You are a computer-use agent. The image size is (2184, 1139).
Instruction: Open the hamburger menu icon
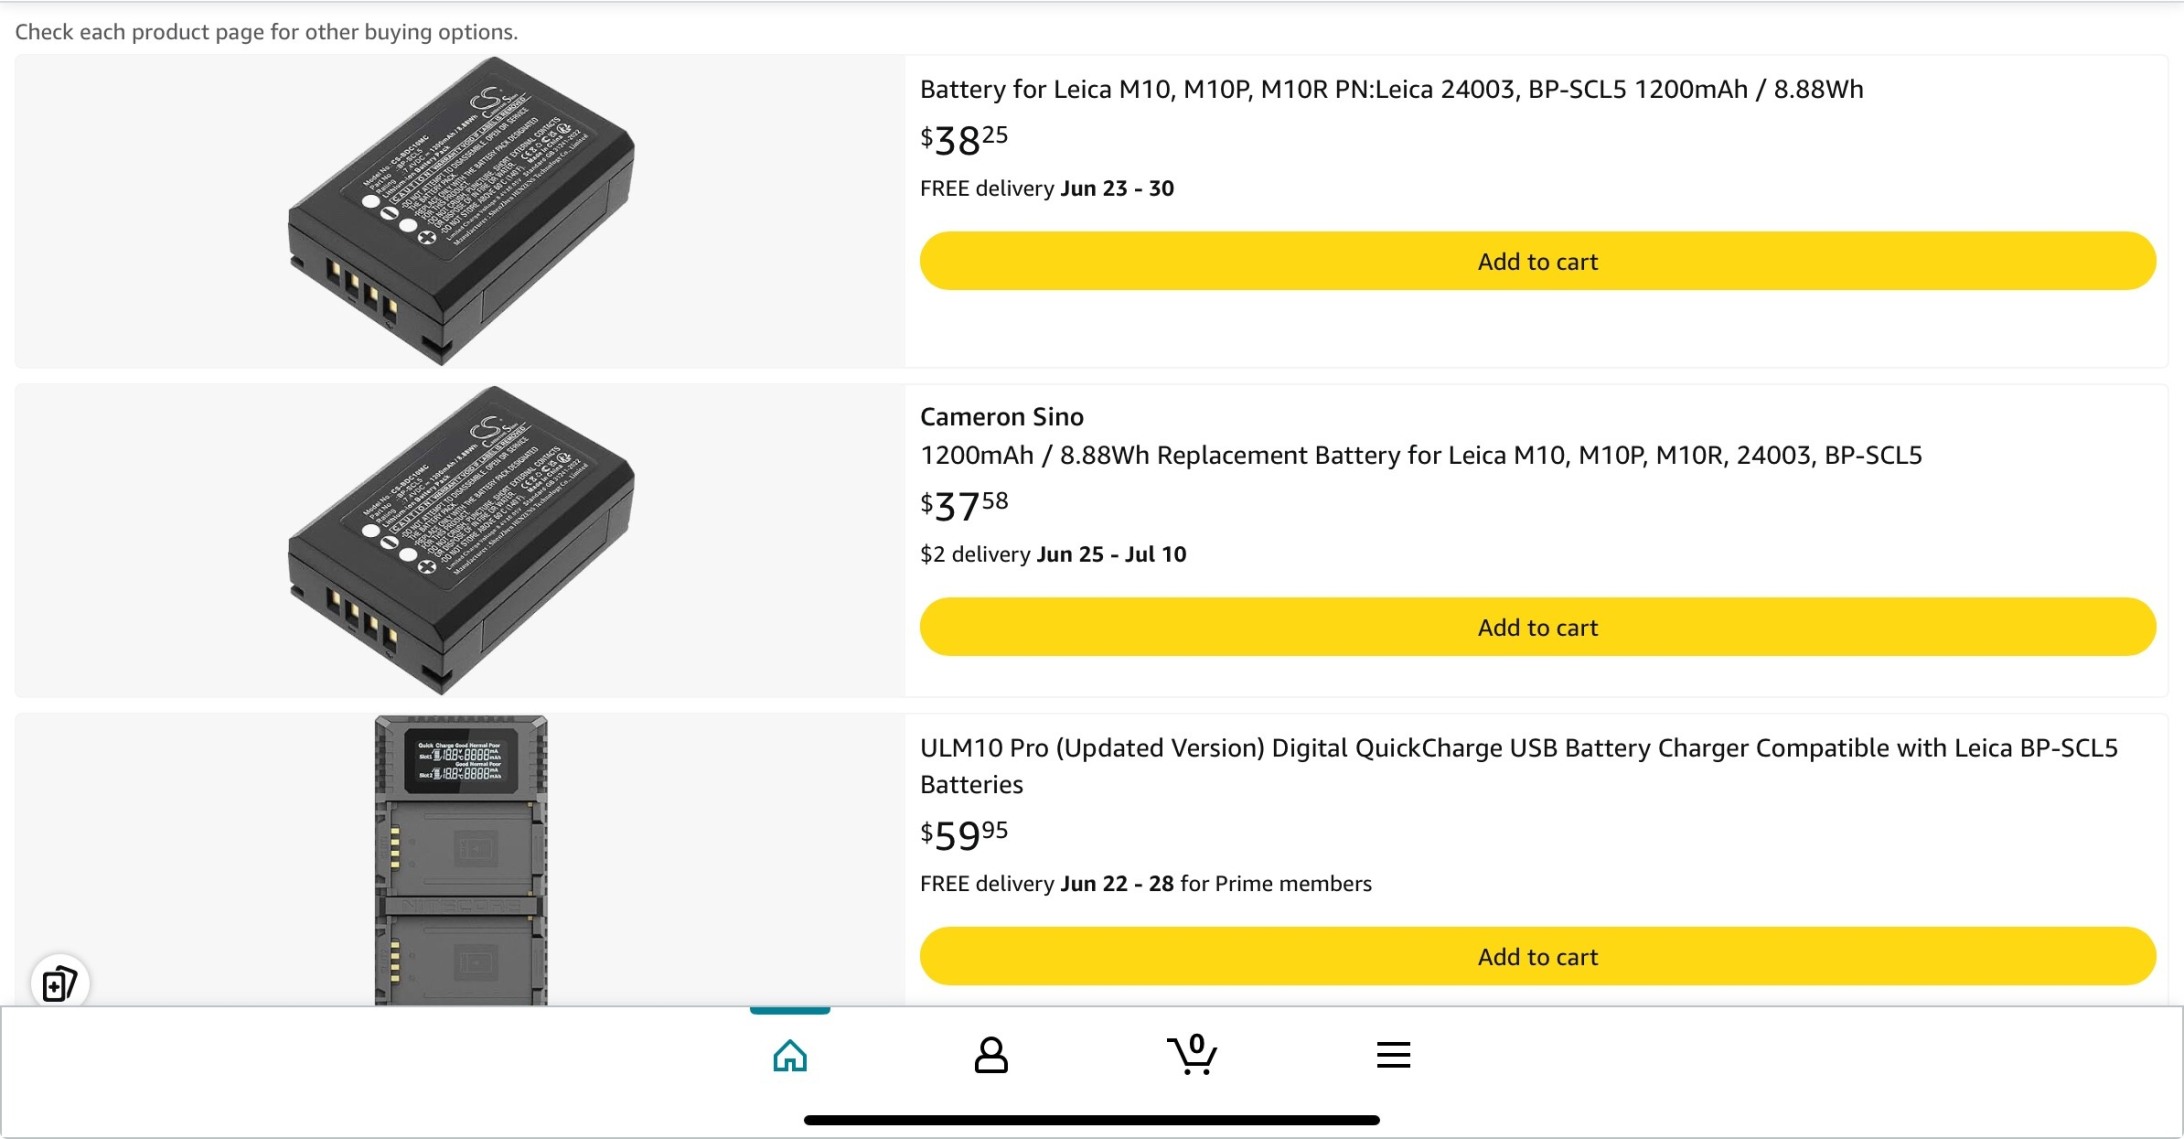click(x=1393, y=1055)
